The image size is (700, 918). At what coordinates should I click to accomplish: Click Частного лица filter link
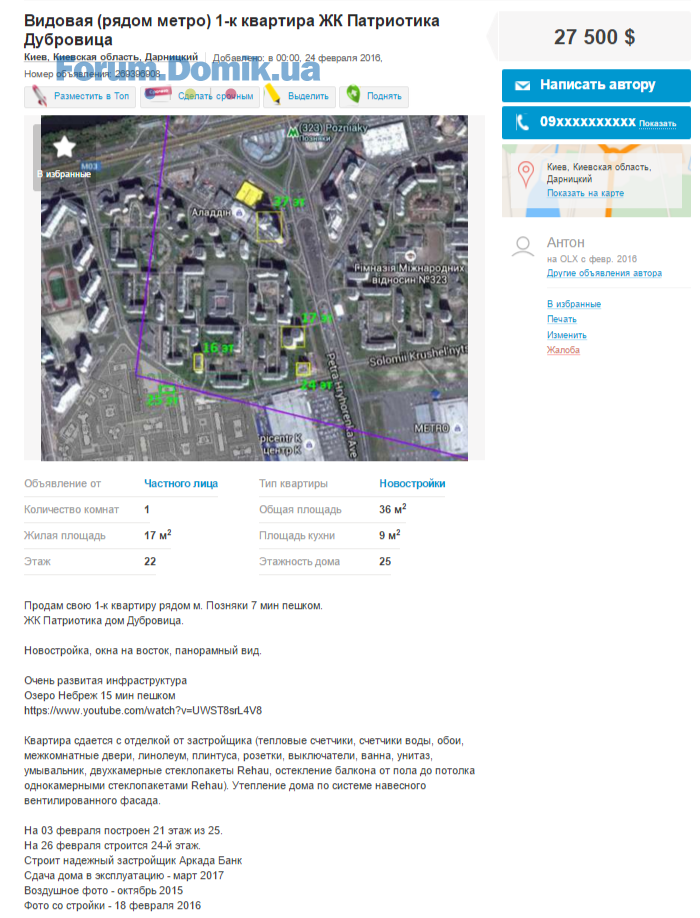pos(181,484)
